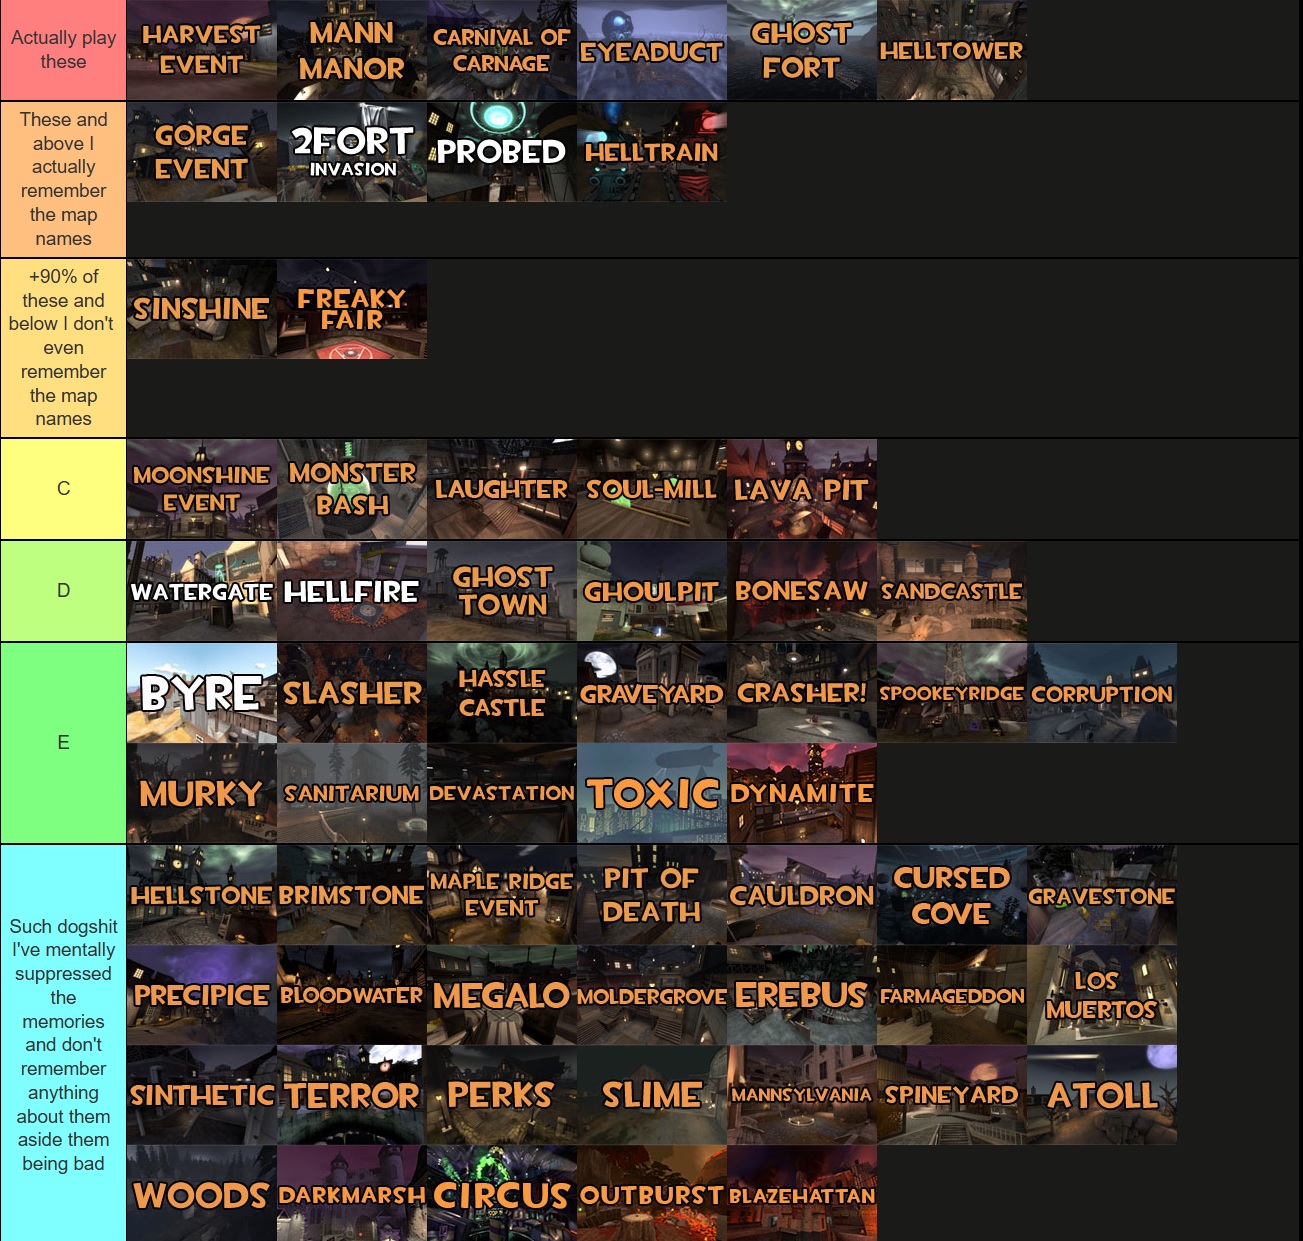Click the Farmageddon thumbnail
Screen dimensions: 1303x1241
[952, 995]
